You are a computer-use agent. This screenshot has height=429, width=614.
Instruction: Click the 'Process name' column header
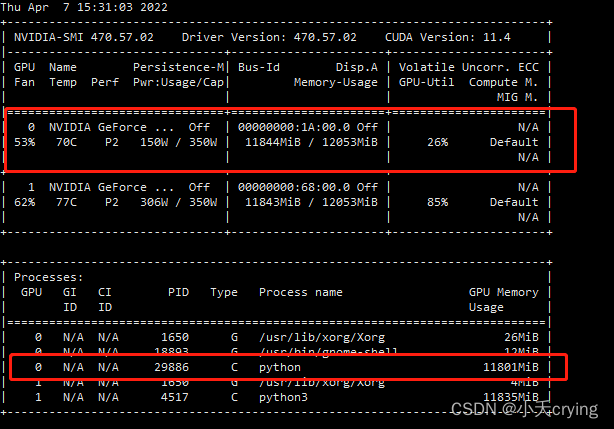tap(301, 292)
